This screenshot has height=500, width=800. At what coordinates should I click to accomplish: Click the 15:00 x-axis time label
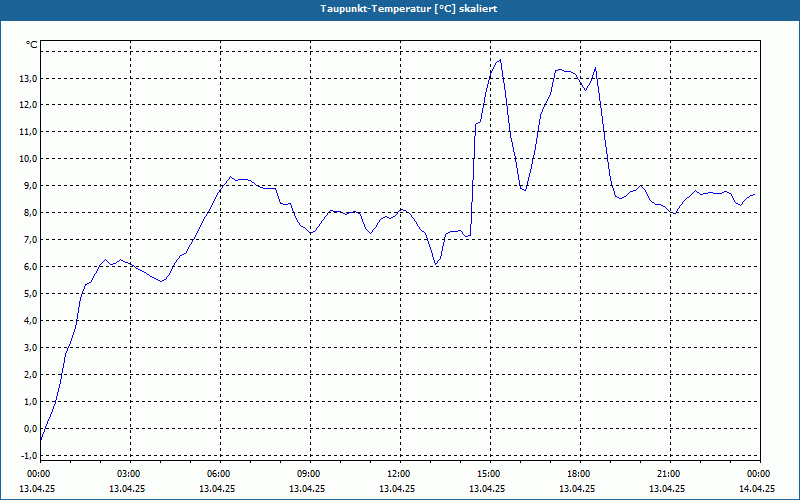[x=489, y=474]
